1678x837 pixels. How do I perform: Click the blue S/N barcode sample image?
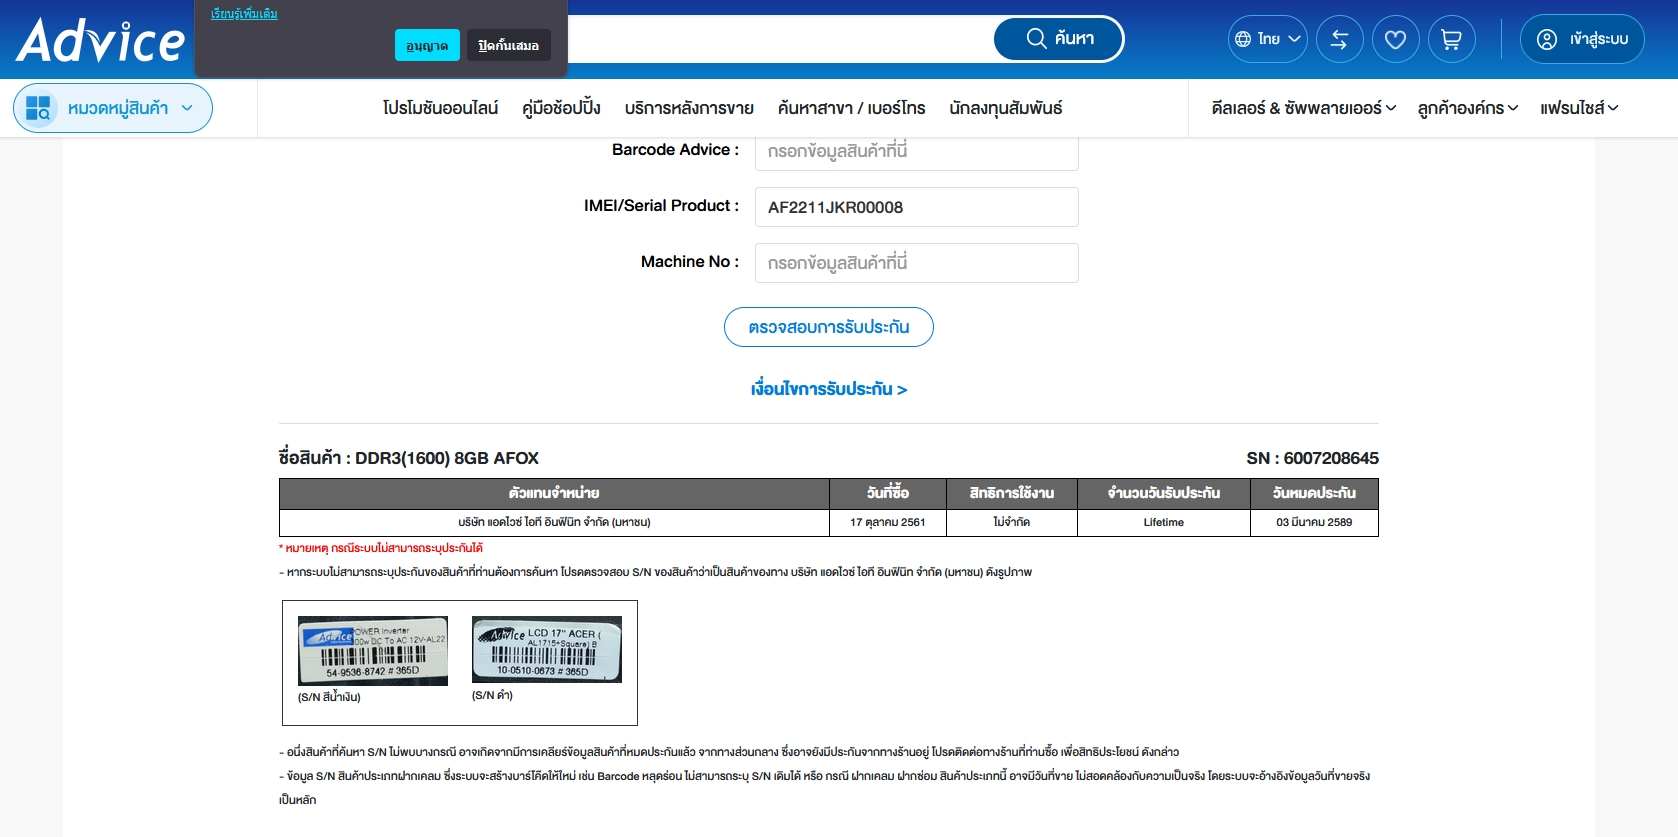372,650
